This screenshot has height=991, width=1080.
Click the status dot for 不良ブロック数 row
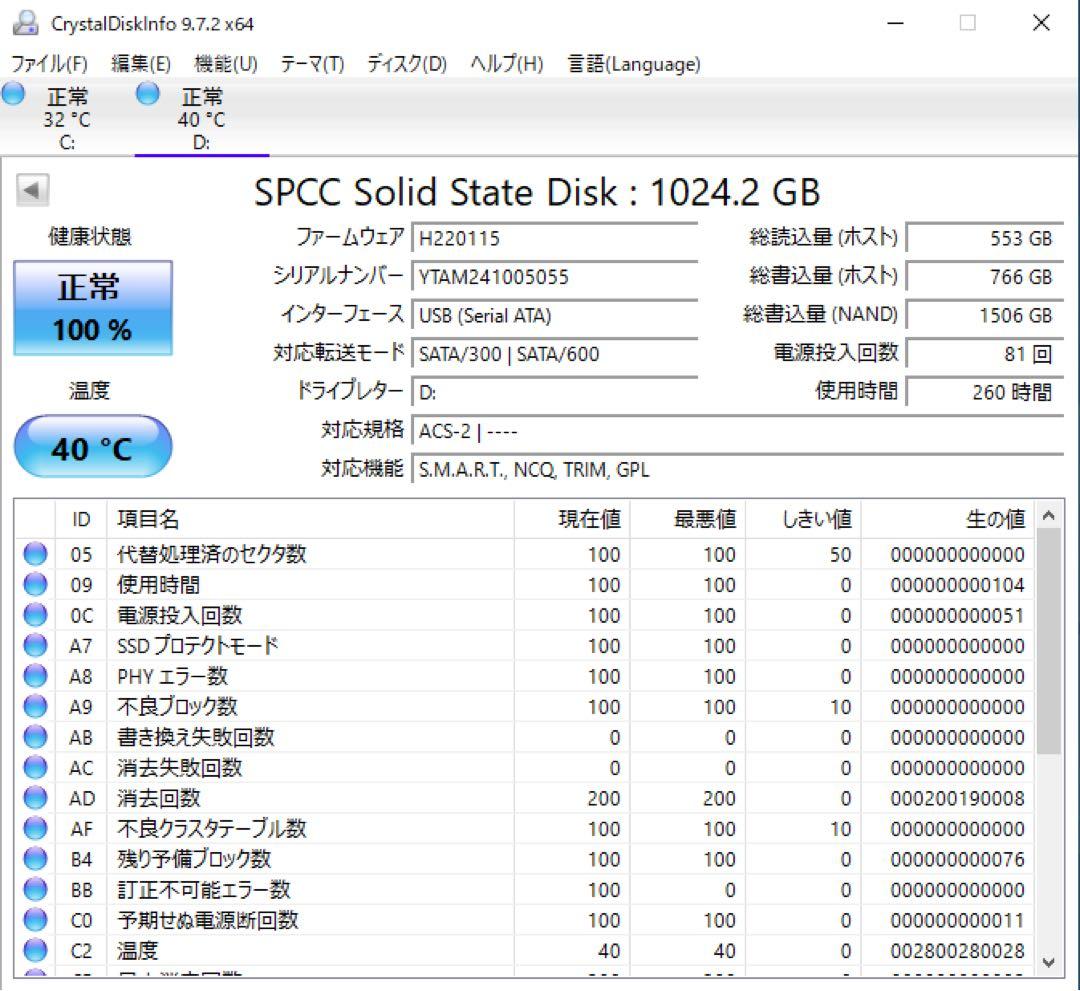click(35, 707)
